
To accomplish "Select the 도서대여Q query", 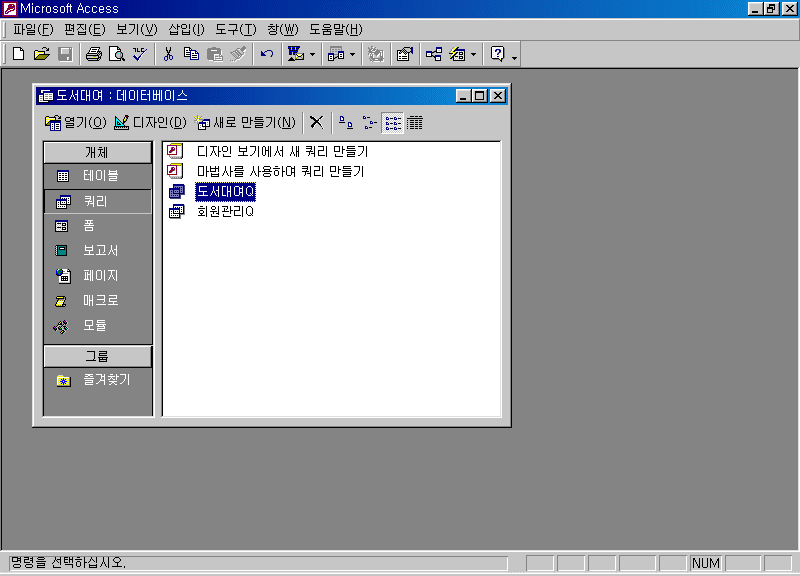I will [225, 191].
